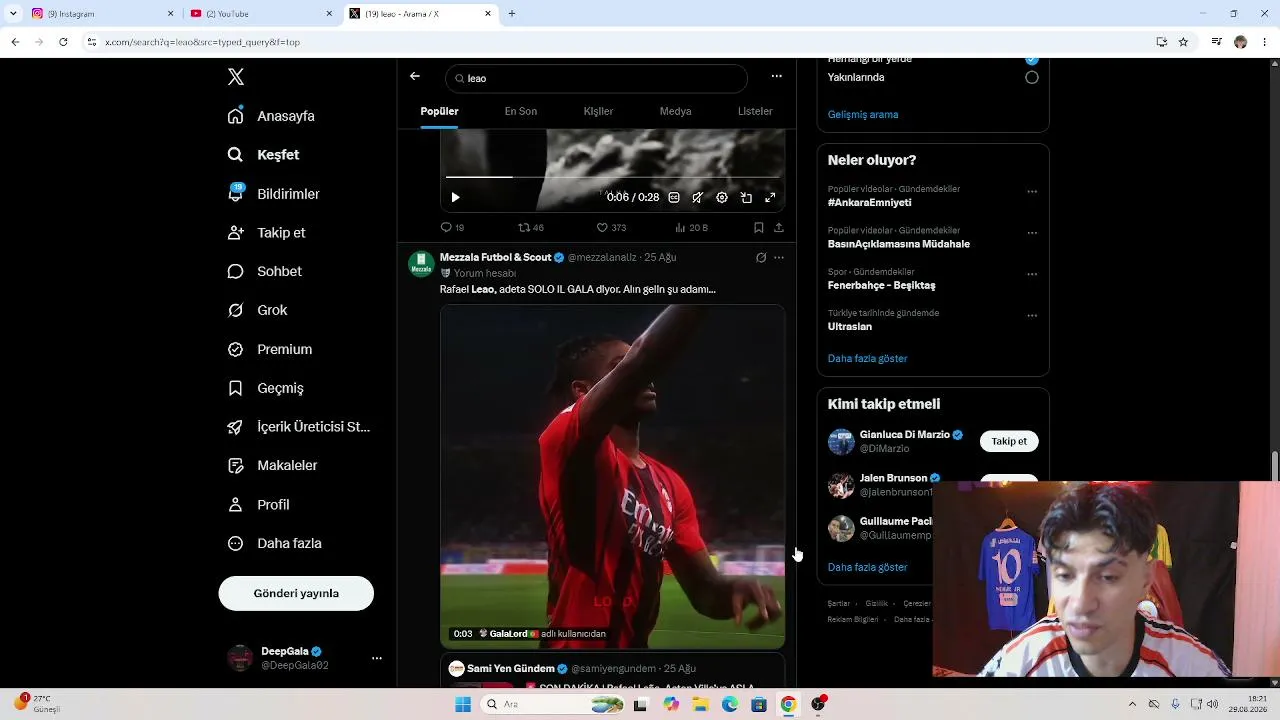View analytics showing 20 B views
The height and width of the screenshot is (720, 1280).
point(691,228)
